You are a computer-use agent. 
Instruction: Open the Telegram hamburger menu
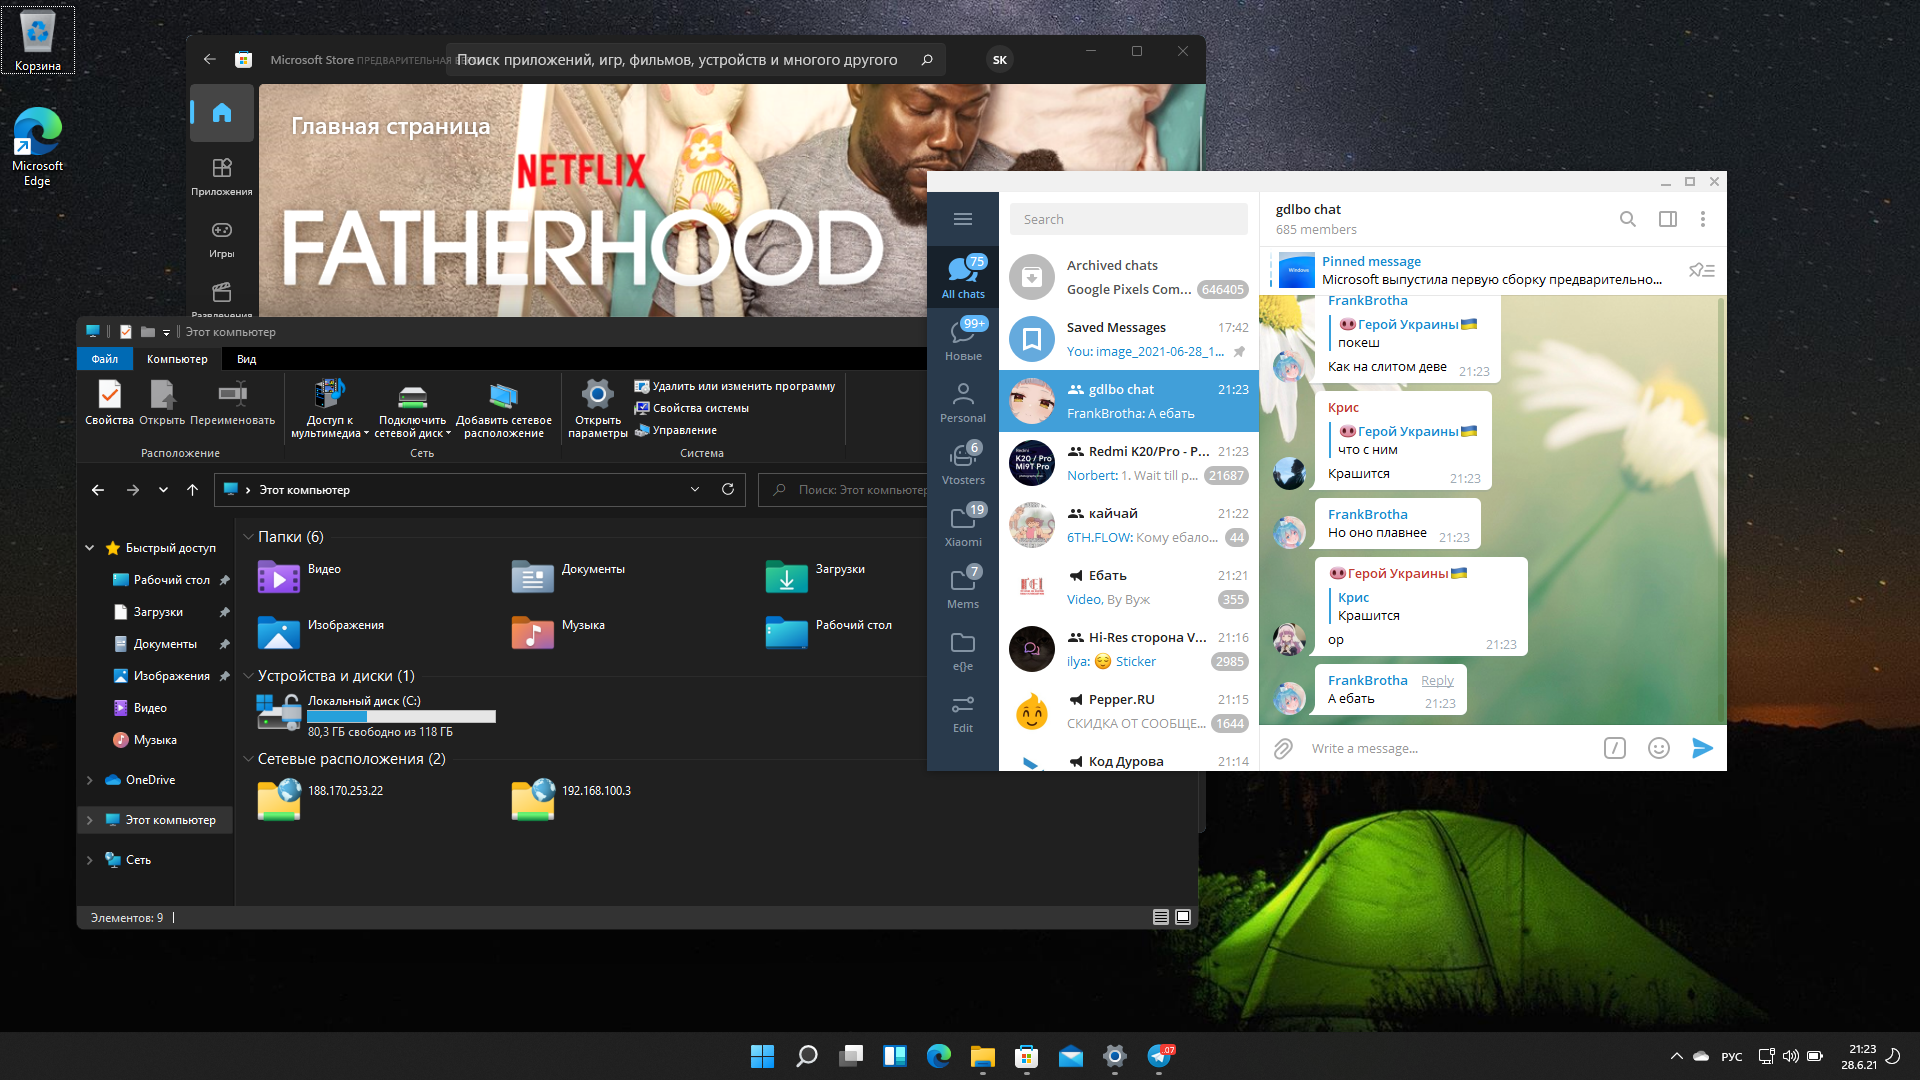click(x=963, y=219)
